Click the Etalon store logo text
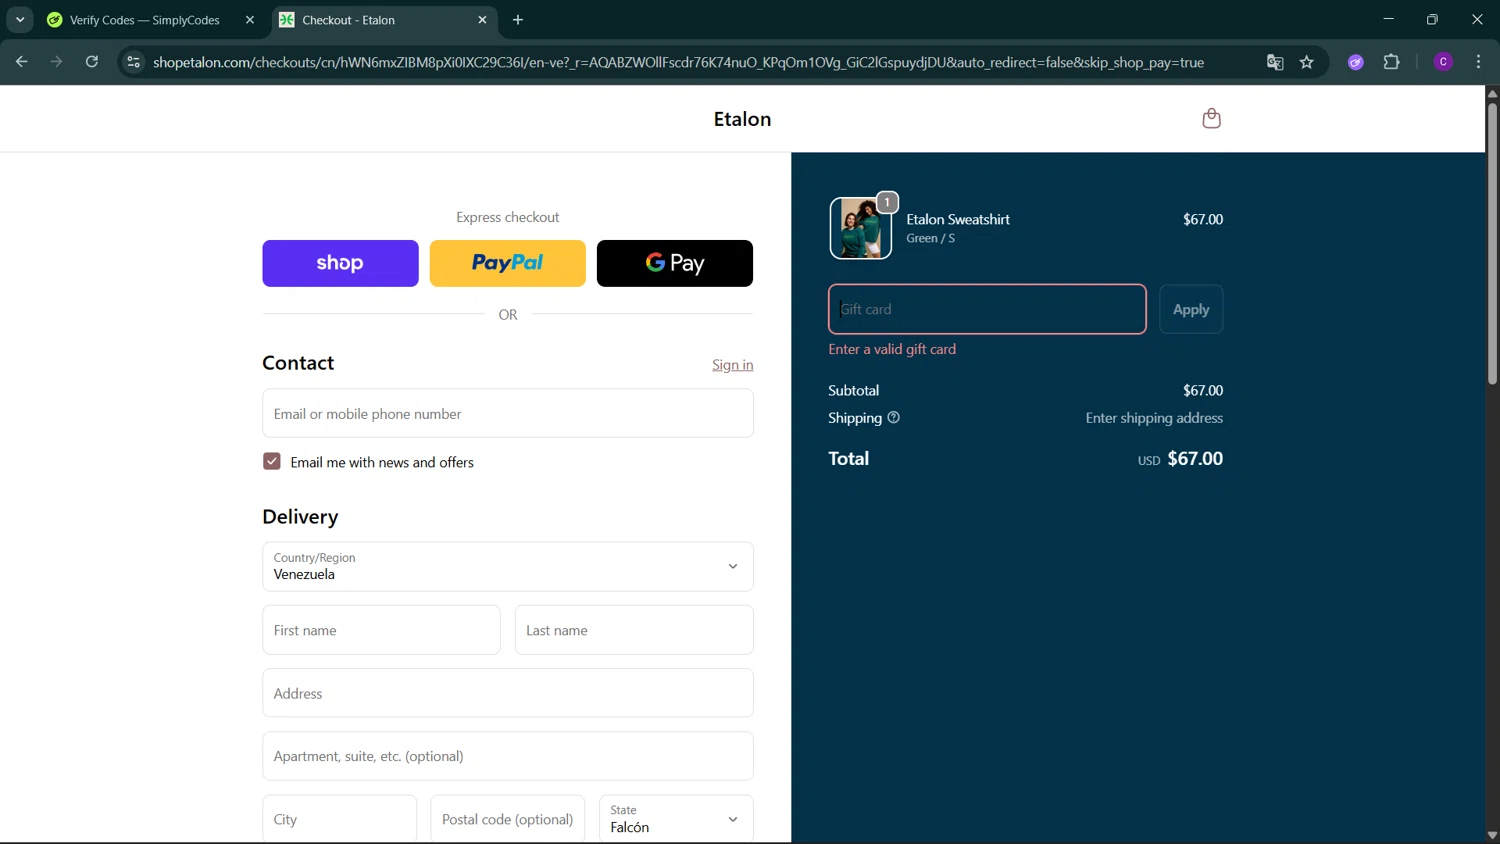Screen dimensions: 1500x844 pyautogui.click(x=742, y=119)
